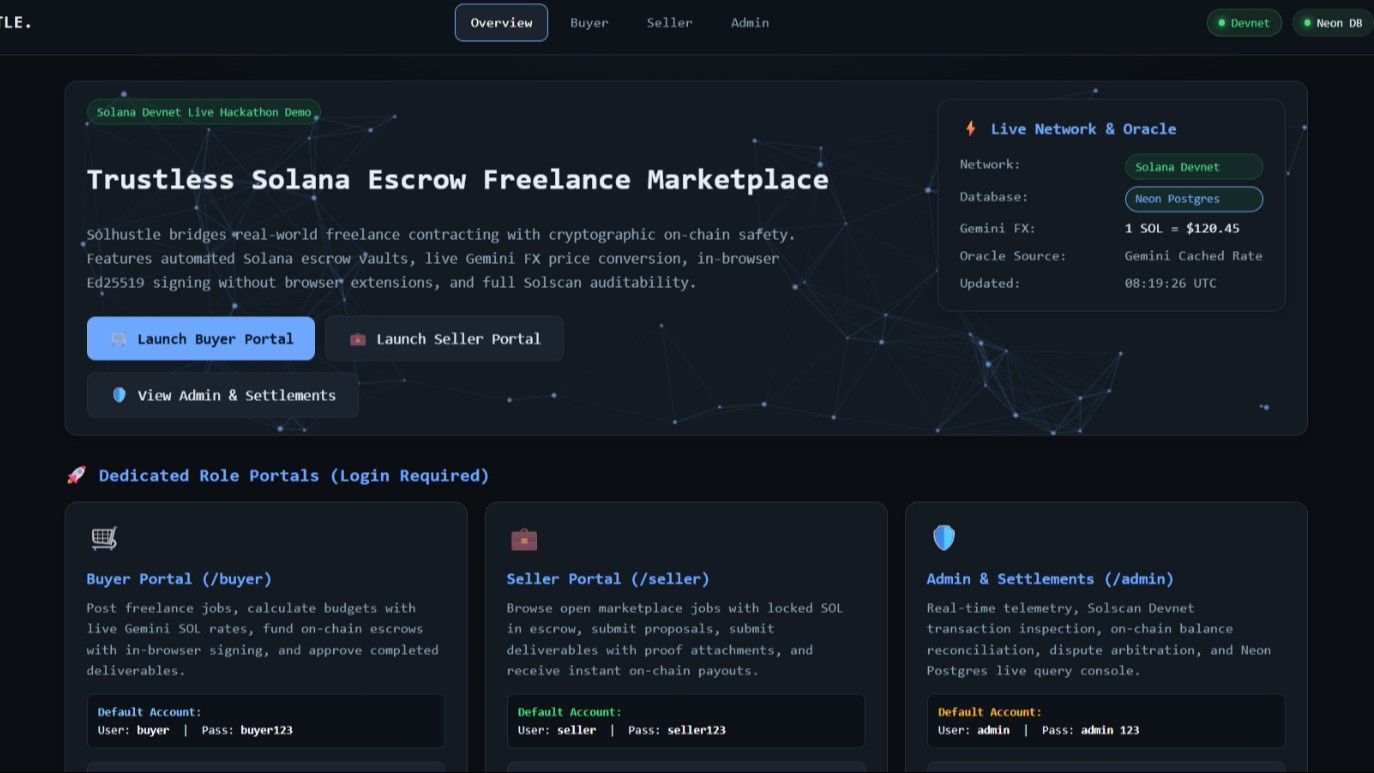The image size is (1374, 773).
Task: Click the Live Network & Oracle panel title
Action: pos(1083,129)
